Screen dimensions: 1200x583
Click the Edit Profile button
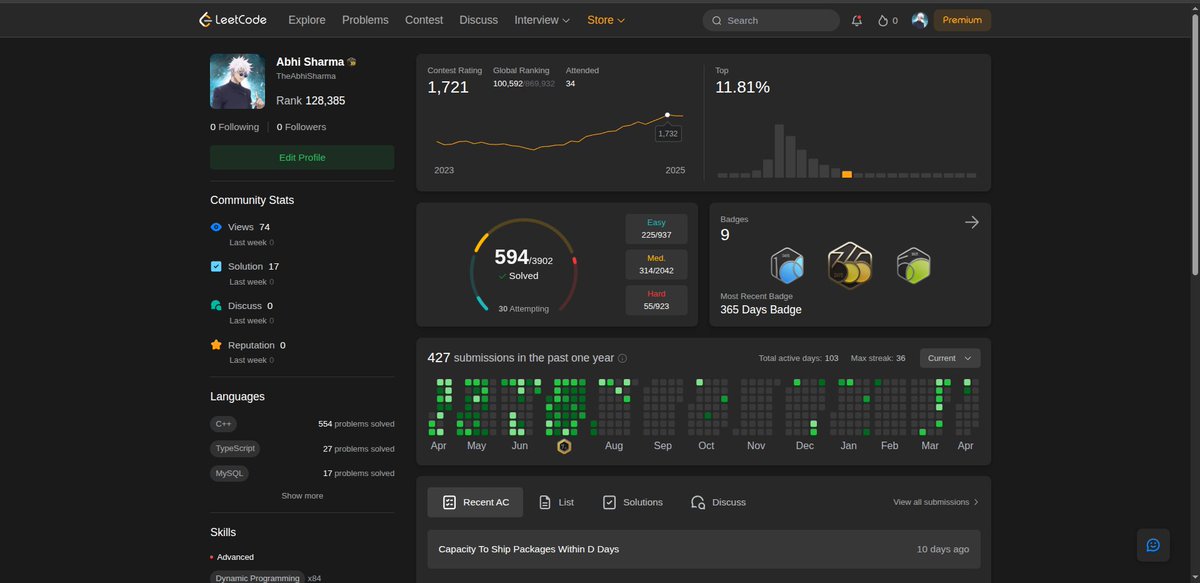[x=302, y=157]
